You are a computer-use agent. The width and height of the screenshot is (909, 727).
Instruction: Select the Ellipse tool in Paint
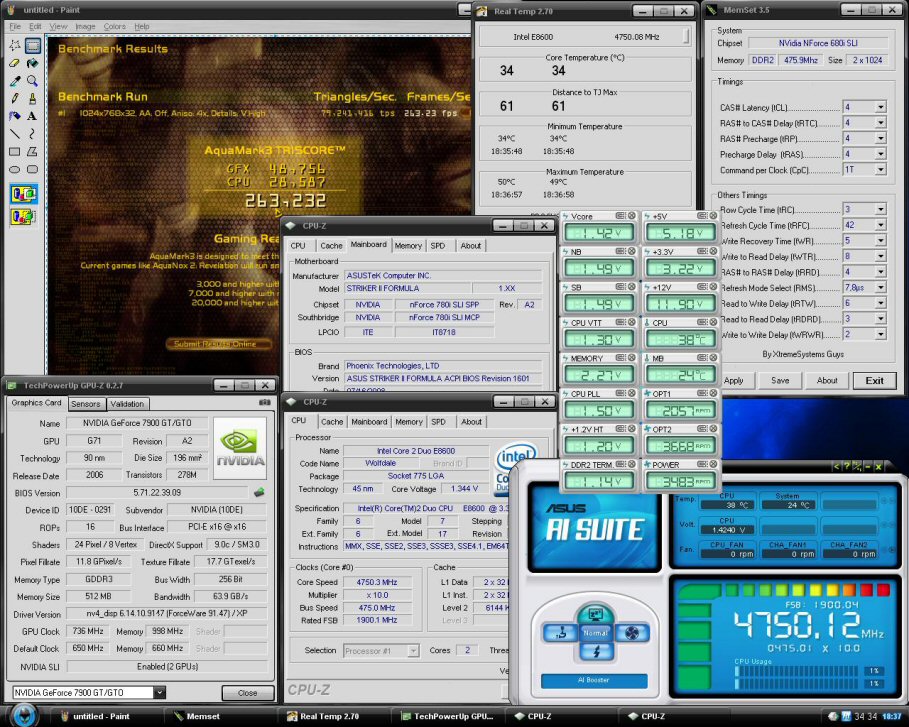[x=15, y=169]
